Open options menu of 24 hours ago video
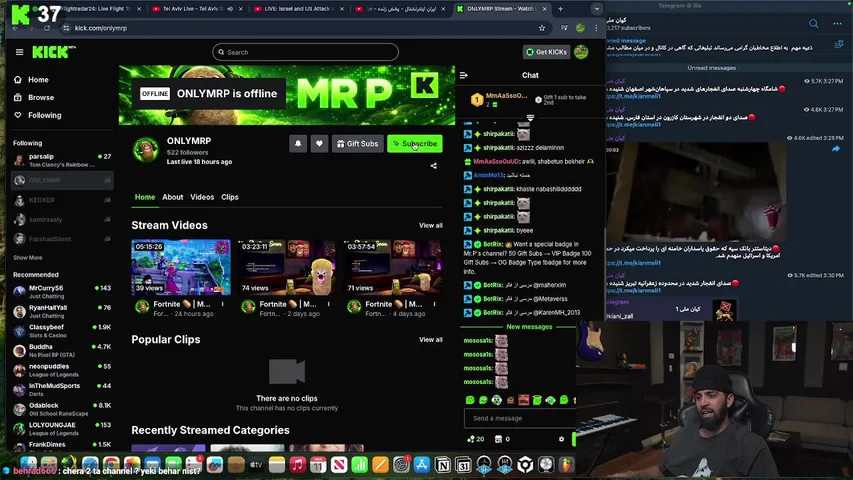Viewport: 853px width, 480px height. (222, 304)
